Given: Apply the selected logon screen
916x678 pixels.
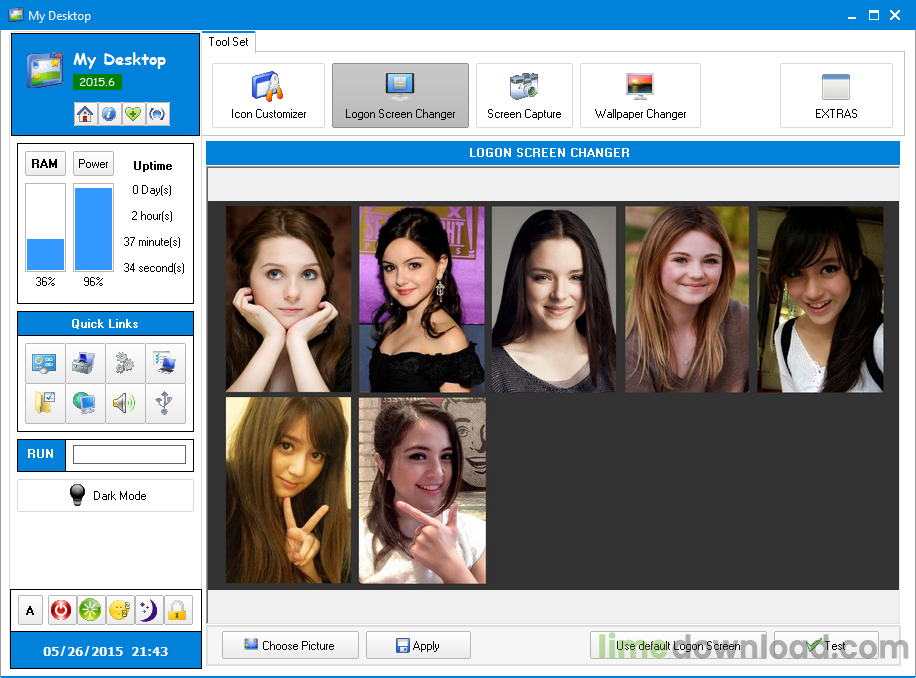Looking at the screenshot, I should coord(418,645).
